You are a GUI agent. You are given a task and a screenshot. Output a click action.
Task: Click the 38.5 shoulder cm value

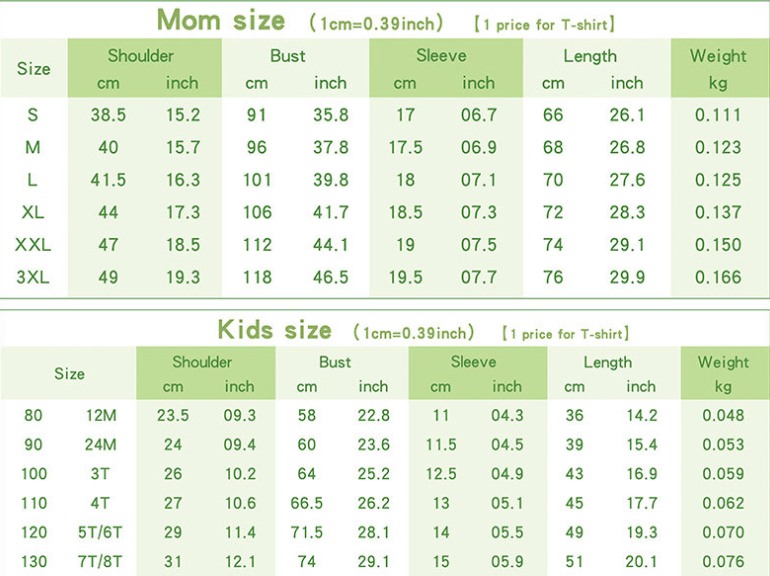click(108, 115)
